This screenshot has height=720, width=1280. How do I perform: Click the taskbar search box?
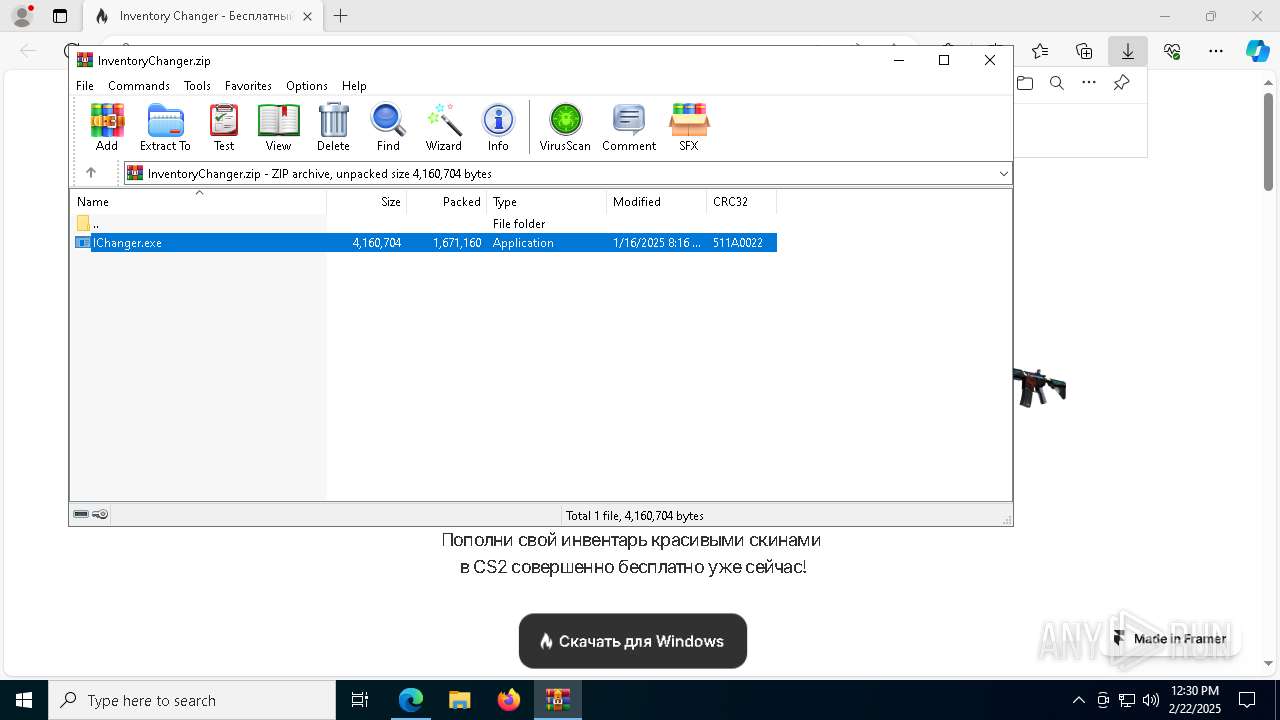tap(192, 700)
